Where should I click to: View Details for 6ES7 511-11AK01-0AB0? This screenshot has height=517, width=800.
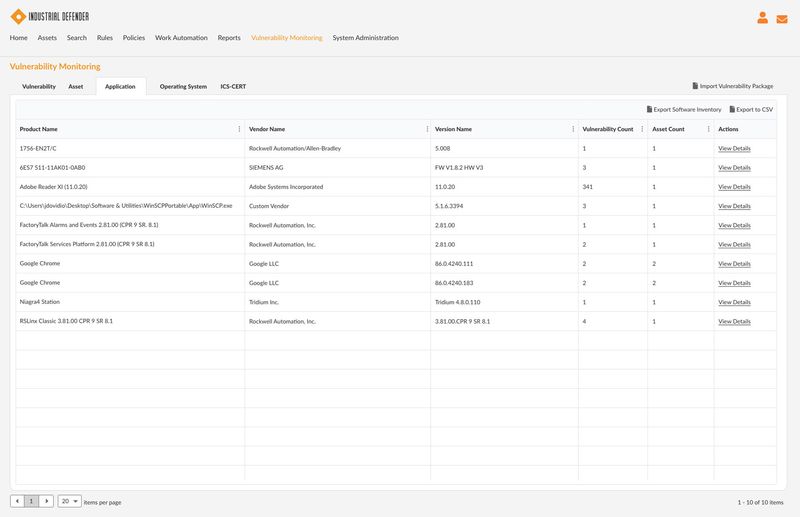click(x=734, y=168)
